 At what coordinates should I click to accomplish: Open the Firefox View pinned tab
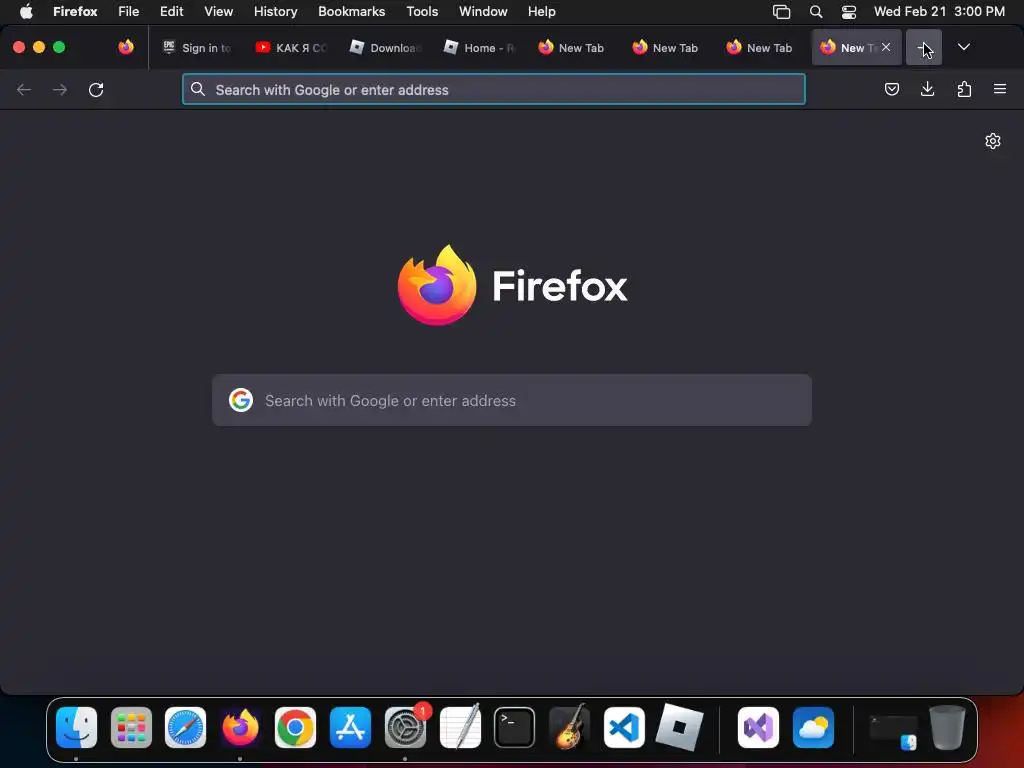tap(126, 47)
